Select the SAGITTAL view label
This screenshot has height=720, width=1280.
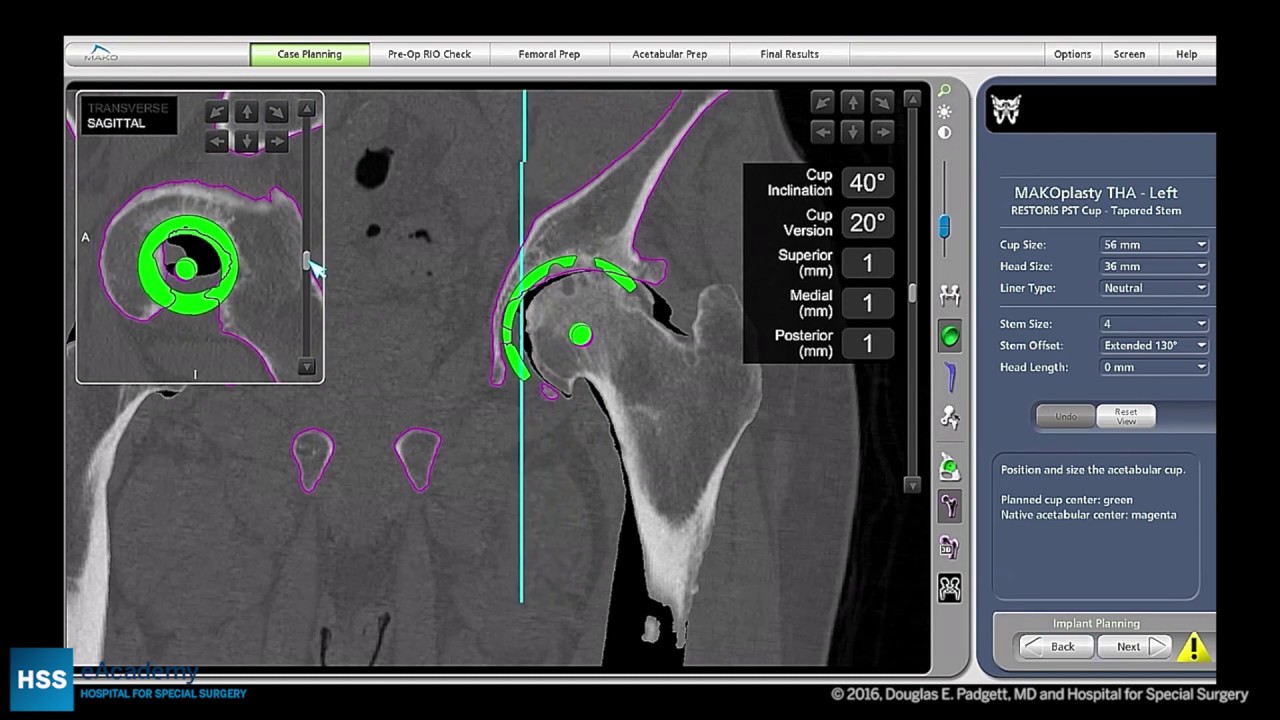coord(116,123)
